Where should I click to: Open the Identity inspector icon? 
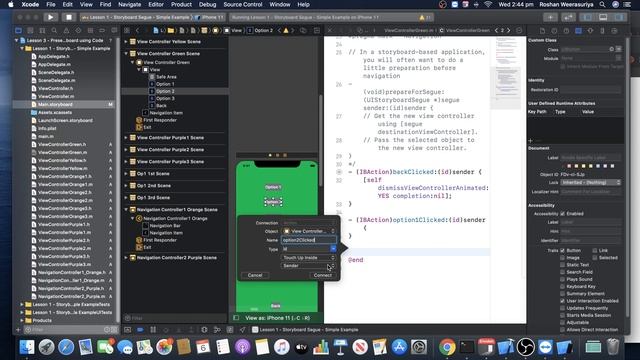click(x=578, y=31)
